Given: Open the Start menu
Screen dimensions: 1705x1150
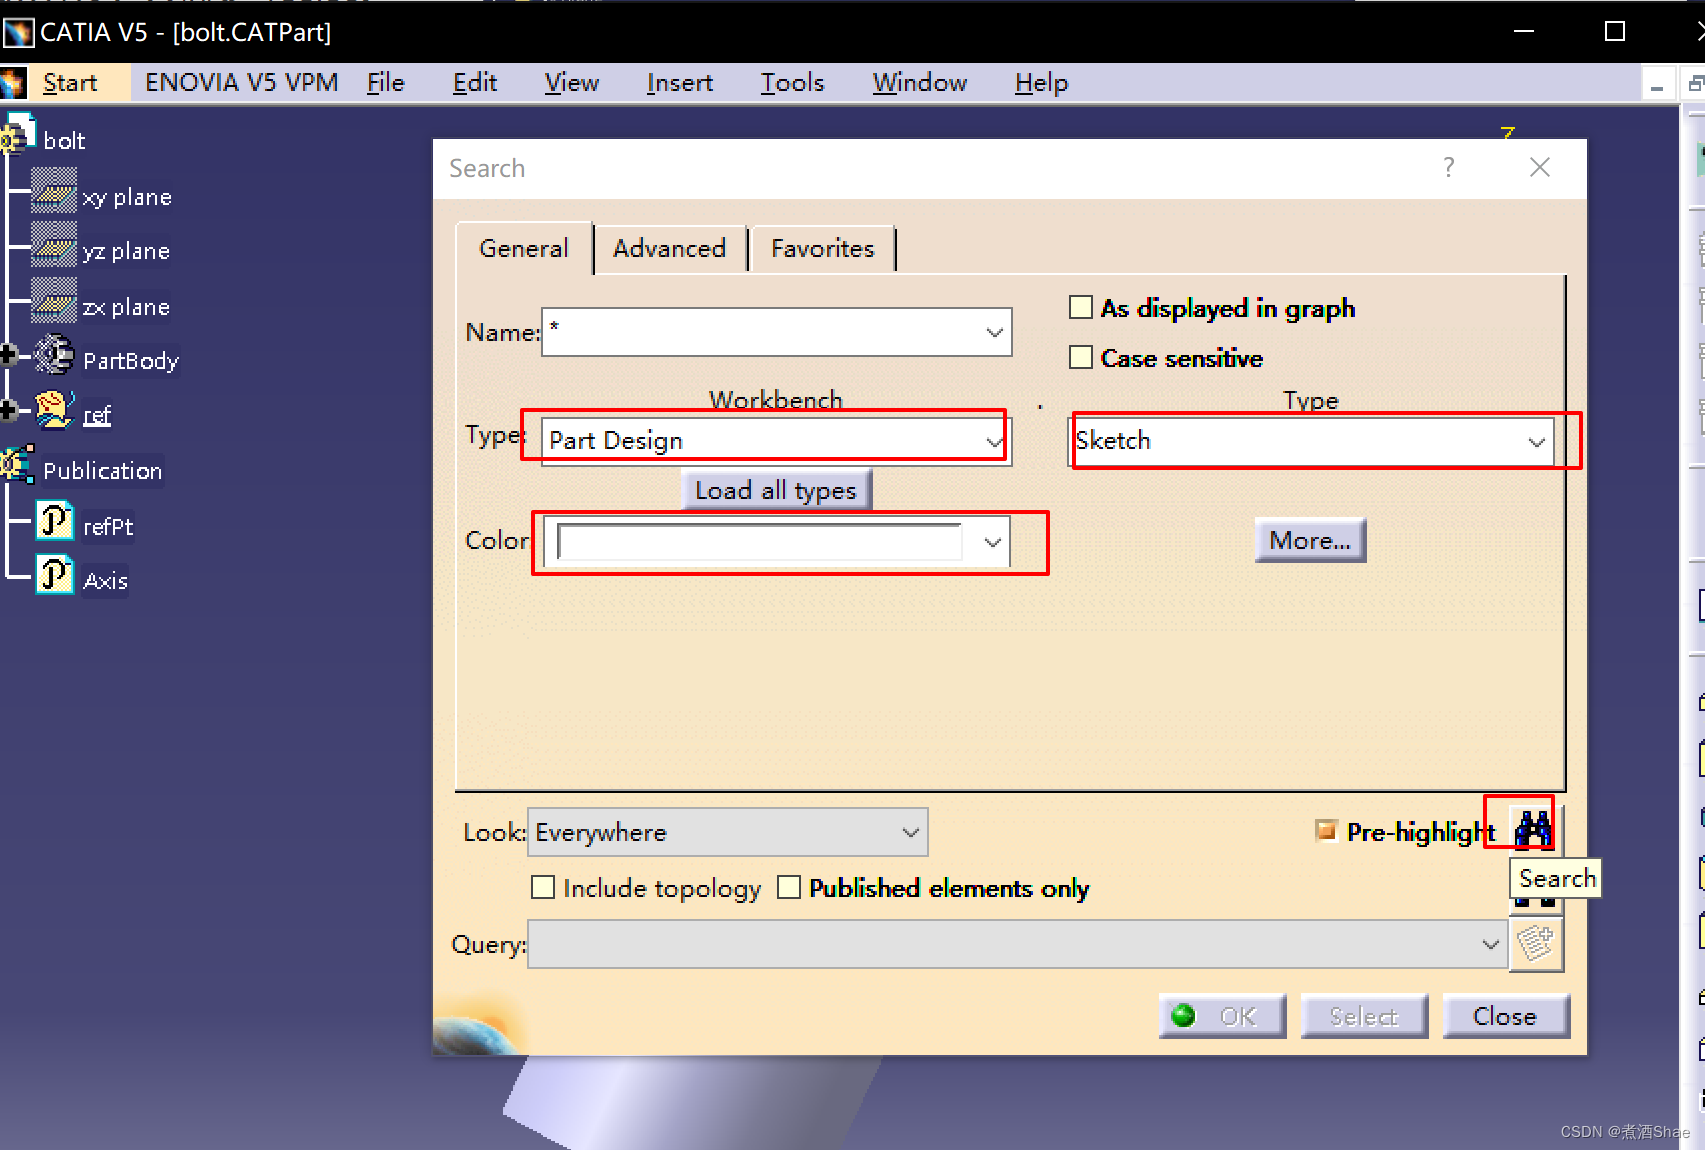Looking at the screenshot, I should pyautogui.click(x=70, y=83).
